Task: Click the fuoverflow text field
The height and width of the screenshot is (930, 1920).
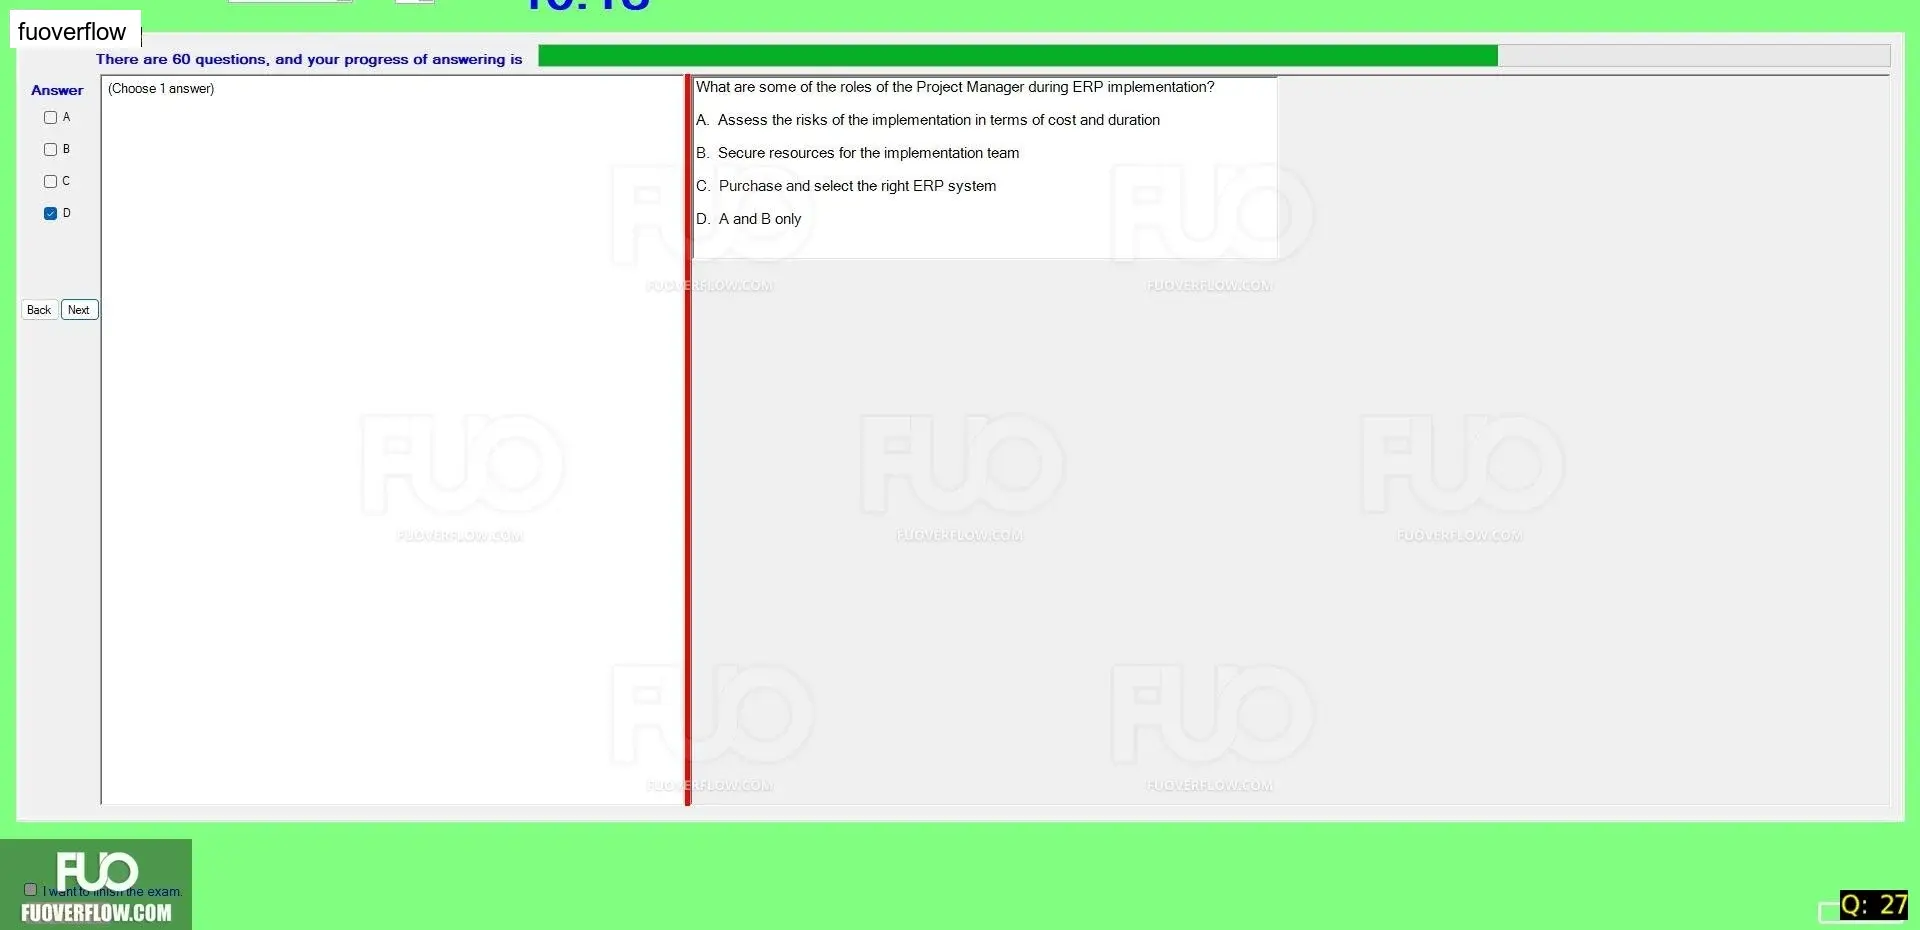Action: pos(75,31)
